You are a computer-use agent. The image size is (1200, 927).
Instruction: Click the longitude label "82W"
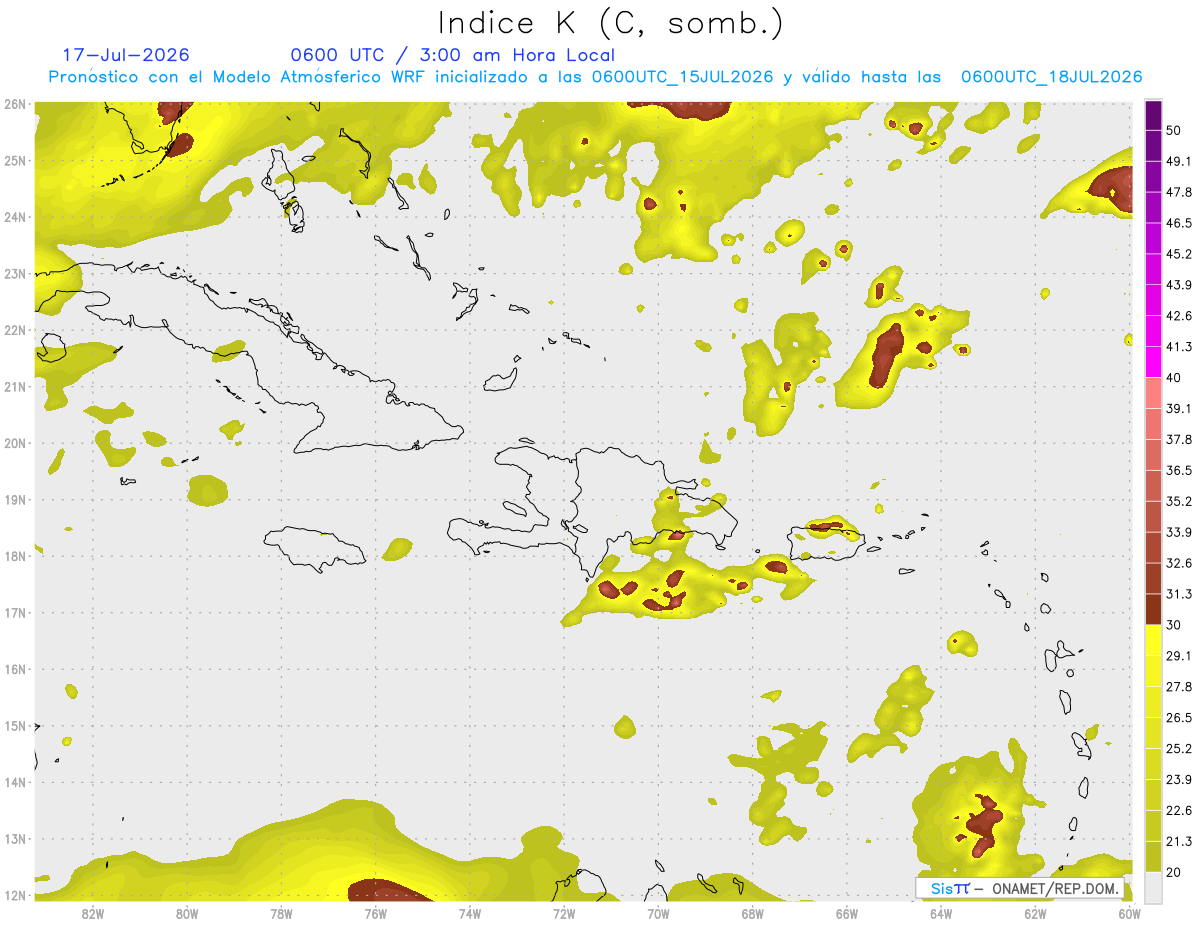[93, 913]
